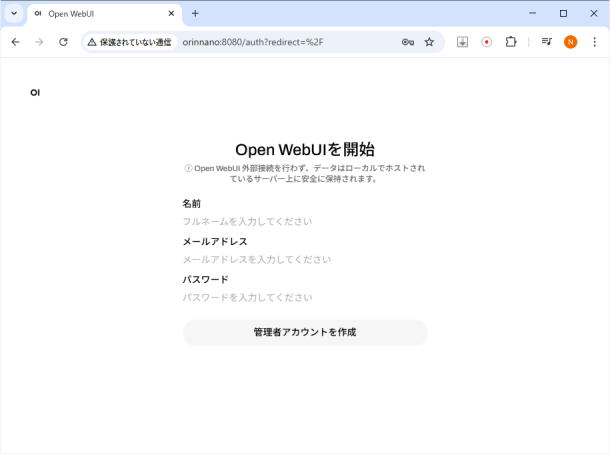
Task: Open the media control playlist icon
Action: [546, 42]
